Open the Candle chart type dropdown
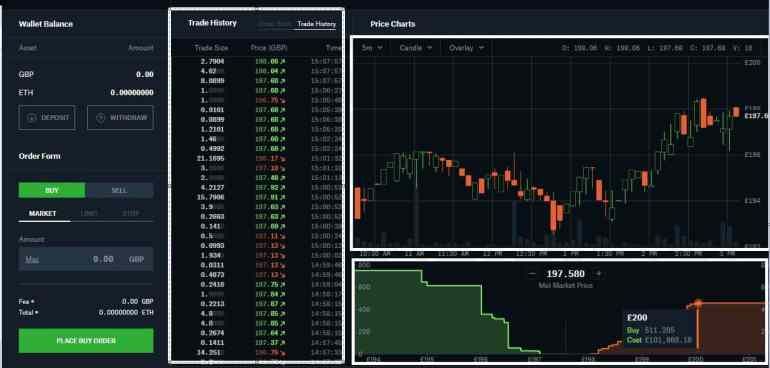This screenshot has height=368, width=770. coord(415,48)
